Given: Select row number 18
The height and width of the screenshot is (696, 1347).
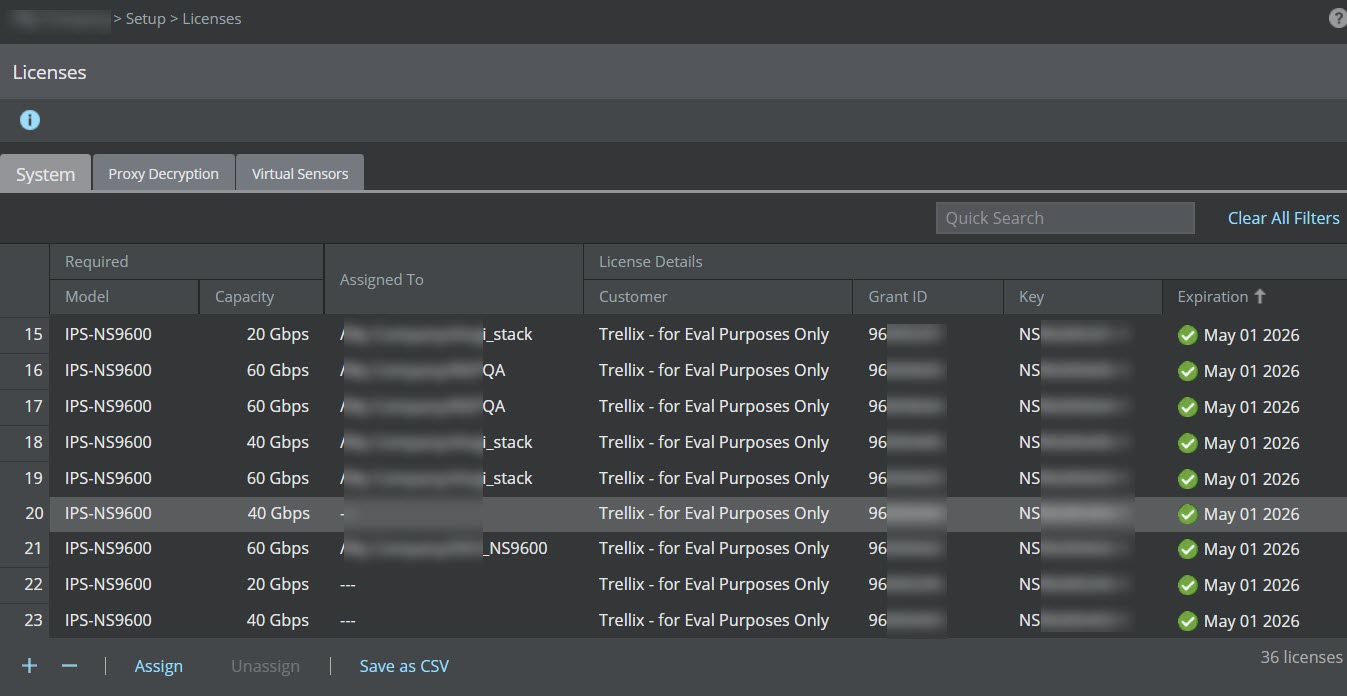Looking at the screenshot, I should coord(33,442).
